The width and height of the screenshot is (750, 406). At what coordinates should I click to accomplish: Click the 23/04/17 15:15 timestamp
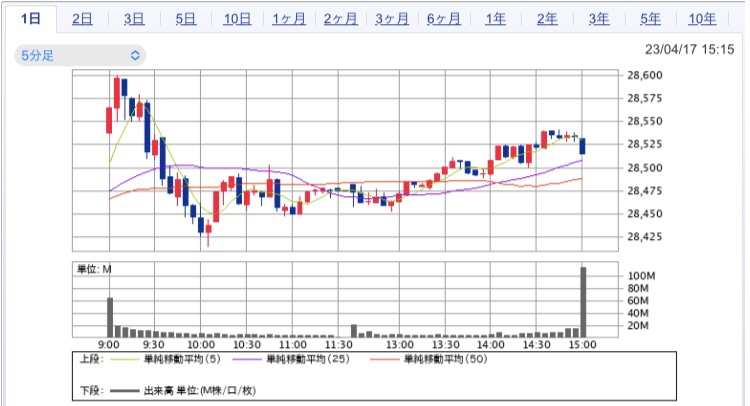pos(689,49)
